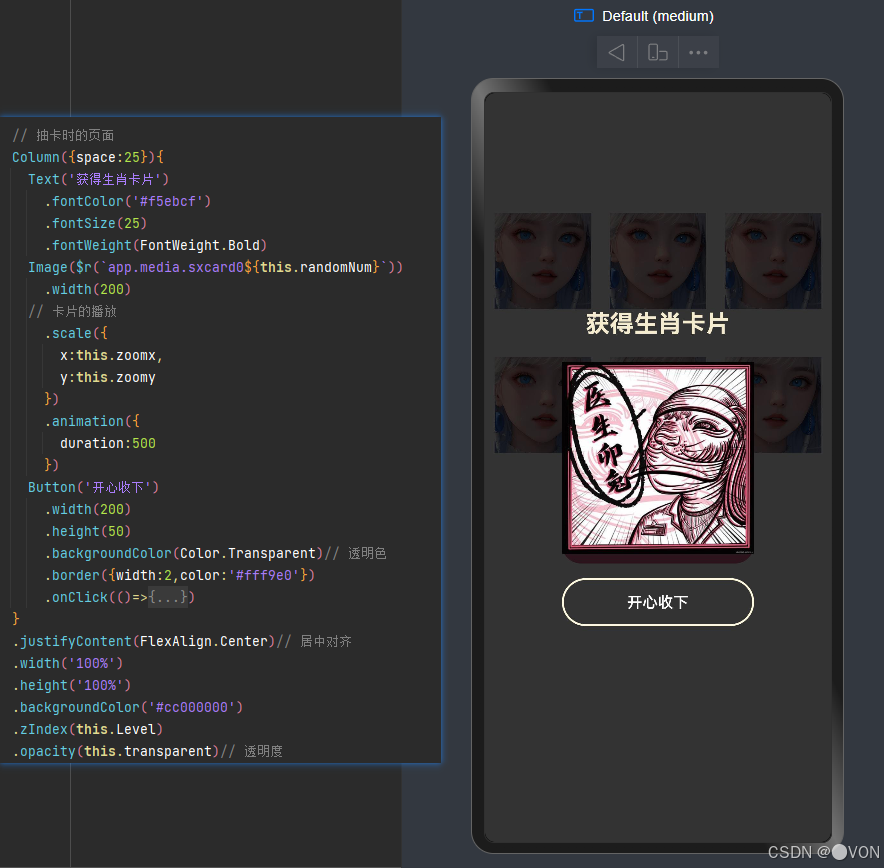
Task: Click the Column({space:25}){ code line
Action: pos(88,157)
